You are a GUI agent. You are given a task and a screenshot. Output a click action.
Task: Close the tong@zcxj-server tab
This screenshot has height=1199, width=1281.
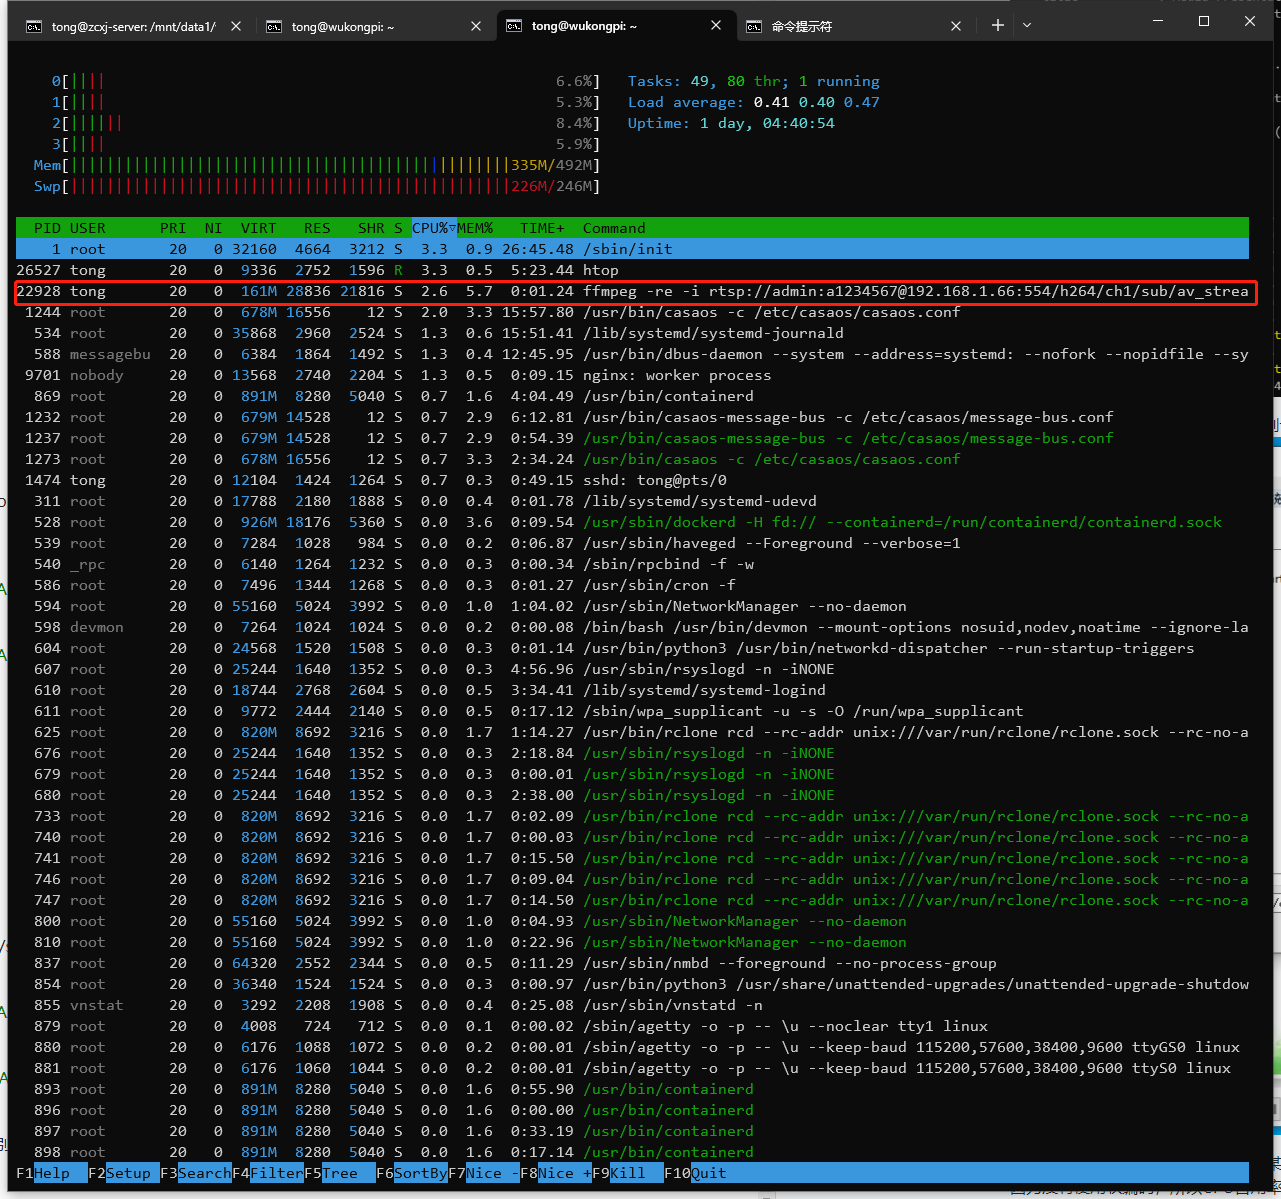click(x=236, y=26)
